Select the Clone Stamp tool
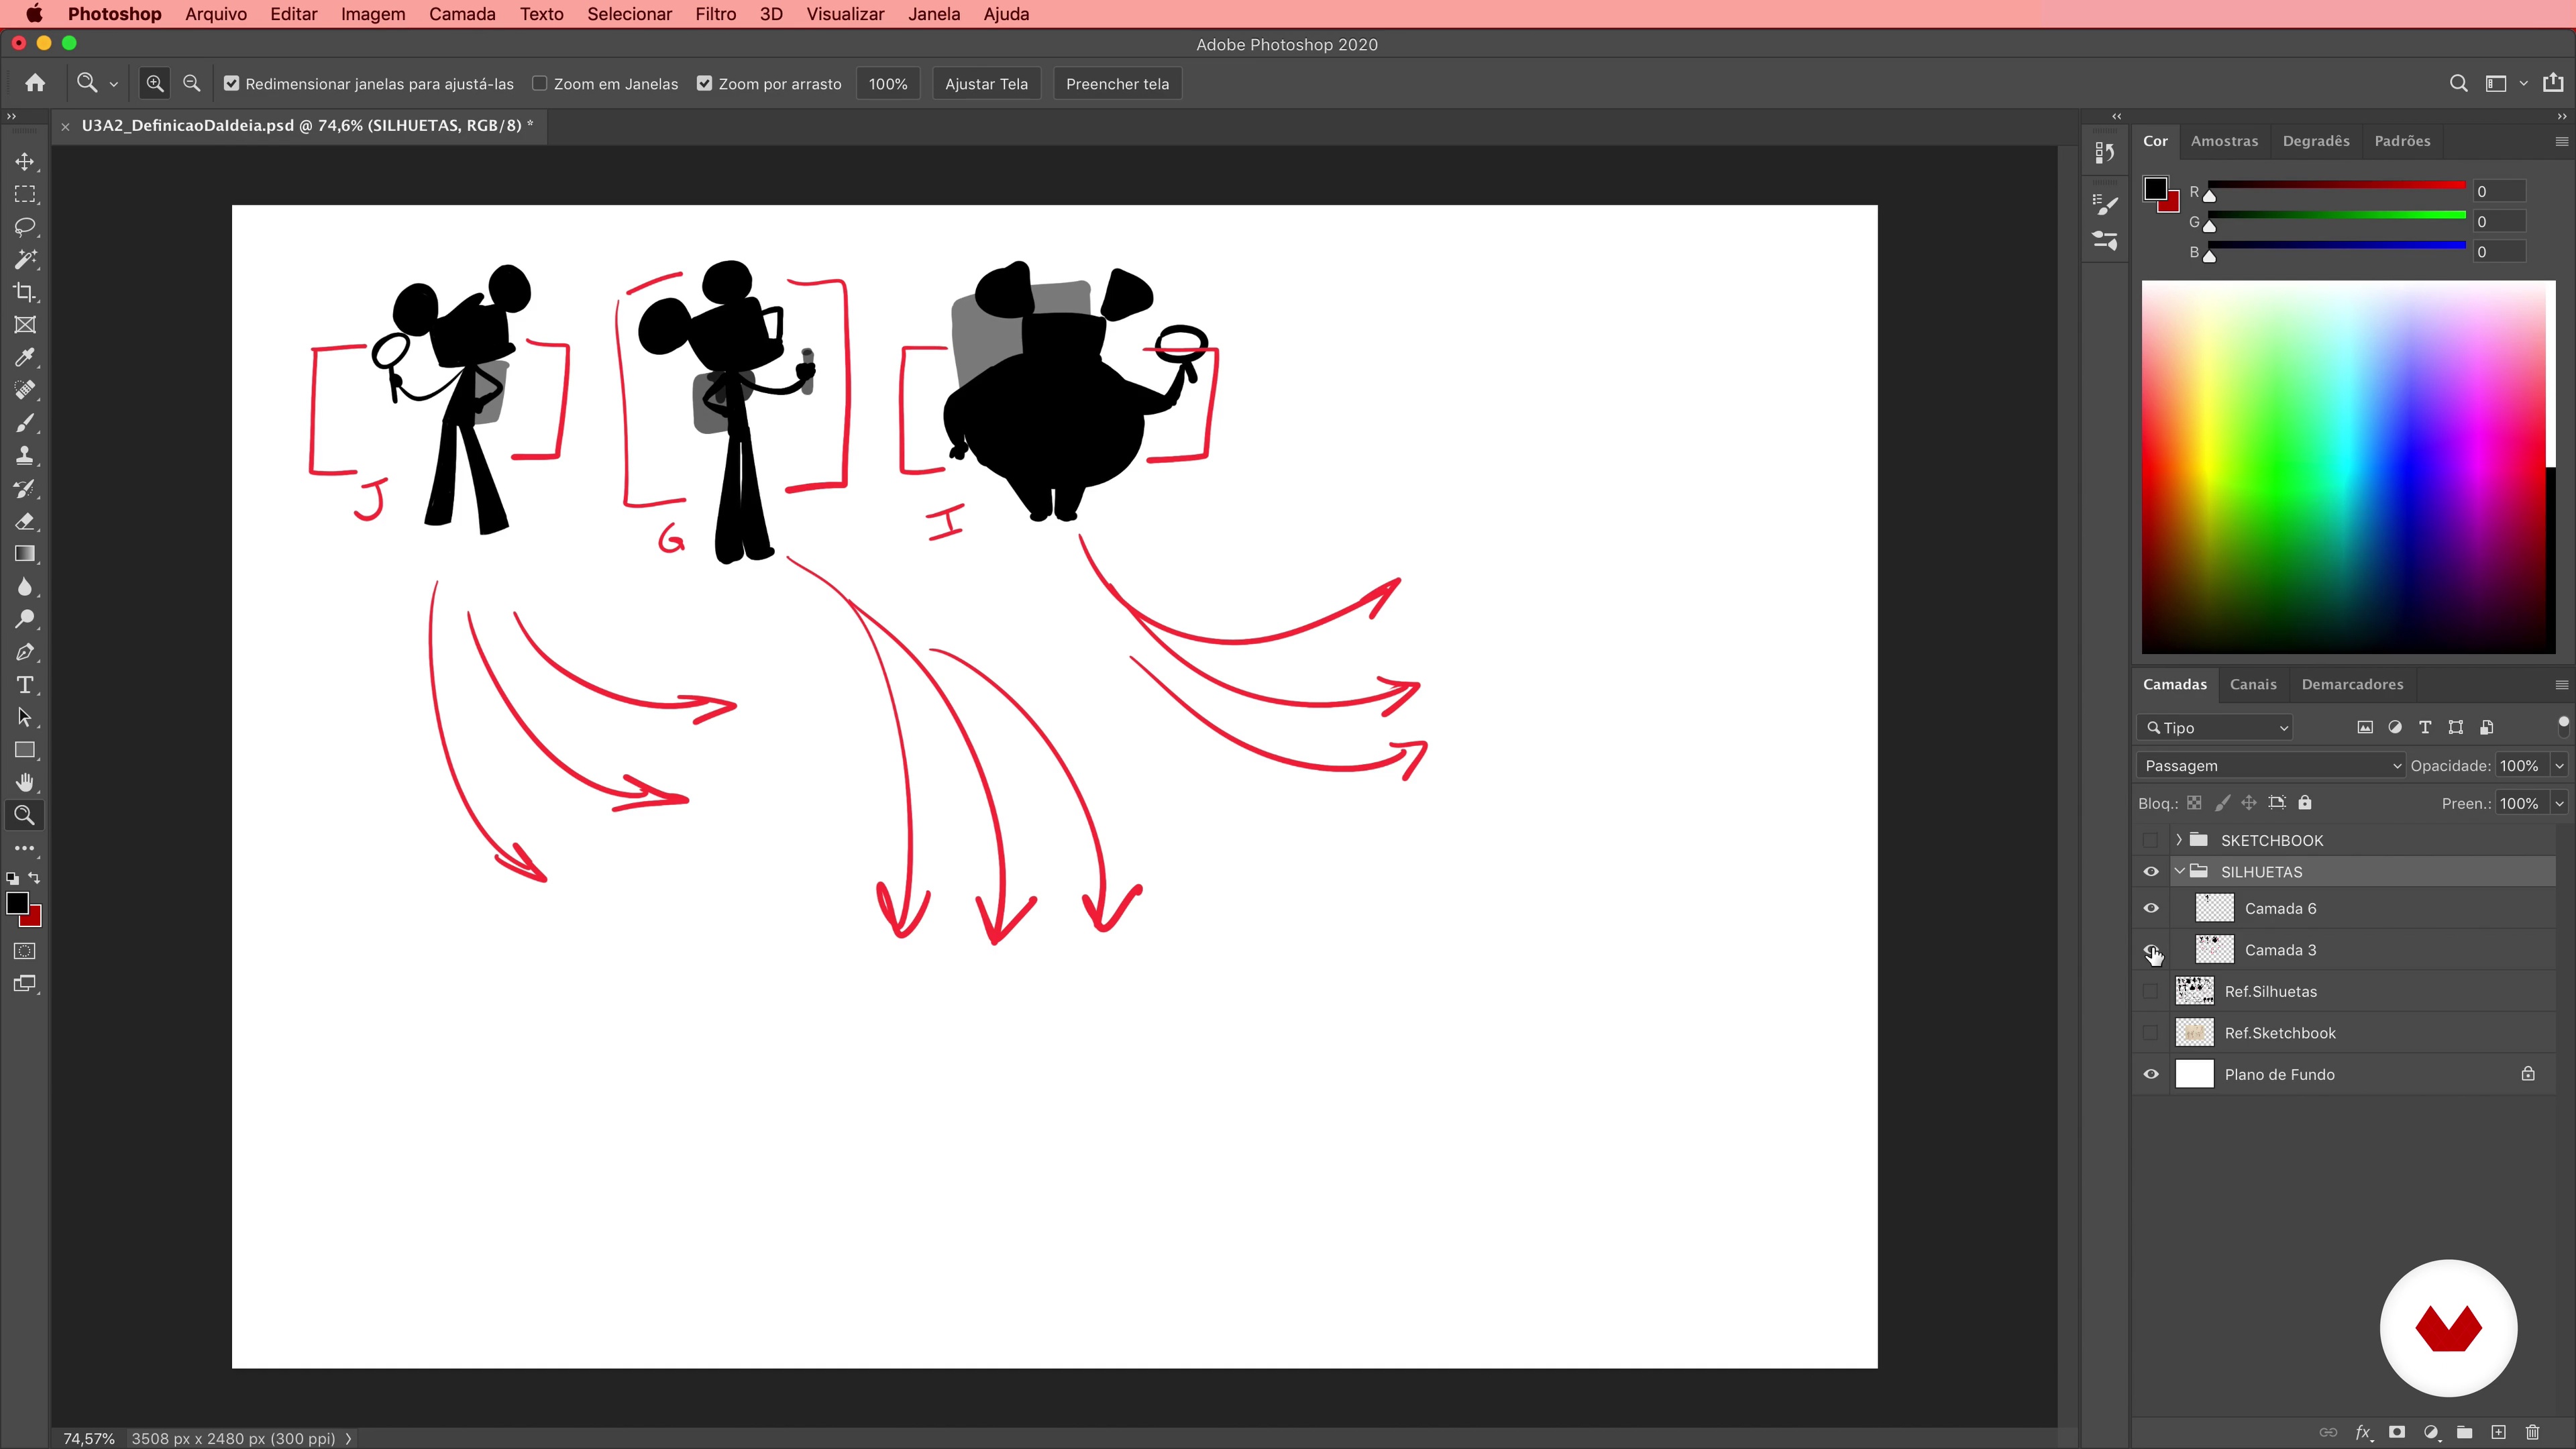The width and height of the screenshot is (2576, 1449). click(x=25, y=456)
